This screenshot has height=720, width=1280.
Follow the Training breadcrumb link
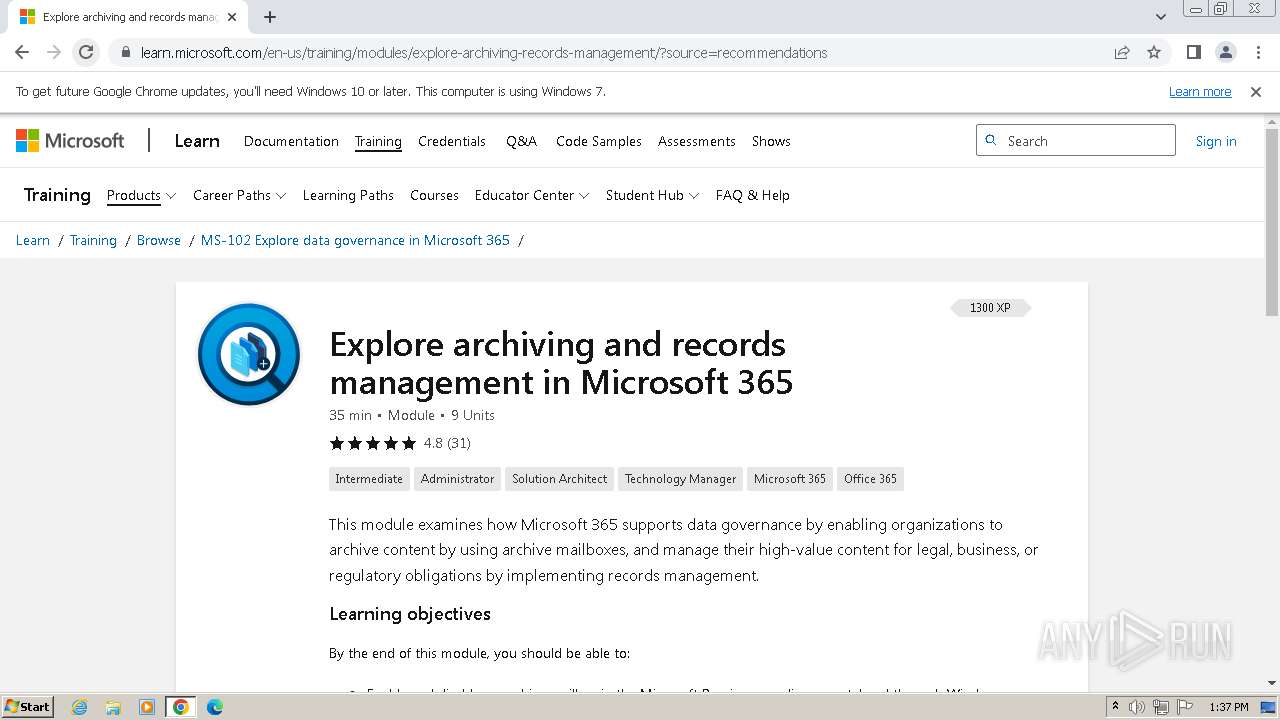click(93, 240)
